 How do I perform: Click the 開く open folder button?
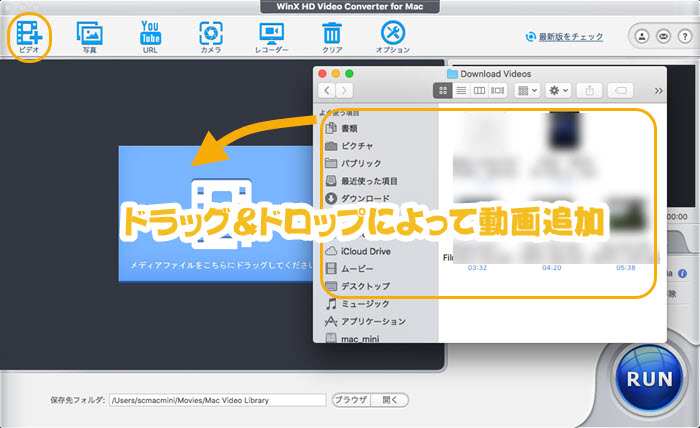(390, 400)
